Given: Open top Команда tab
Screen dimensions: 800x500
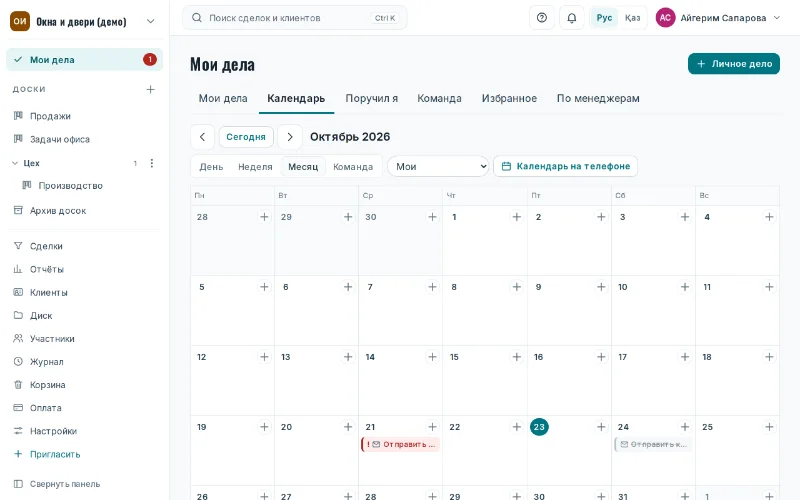Looking at the screenshot, I should pos(439,98).
